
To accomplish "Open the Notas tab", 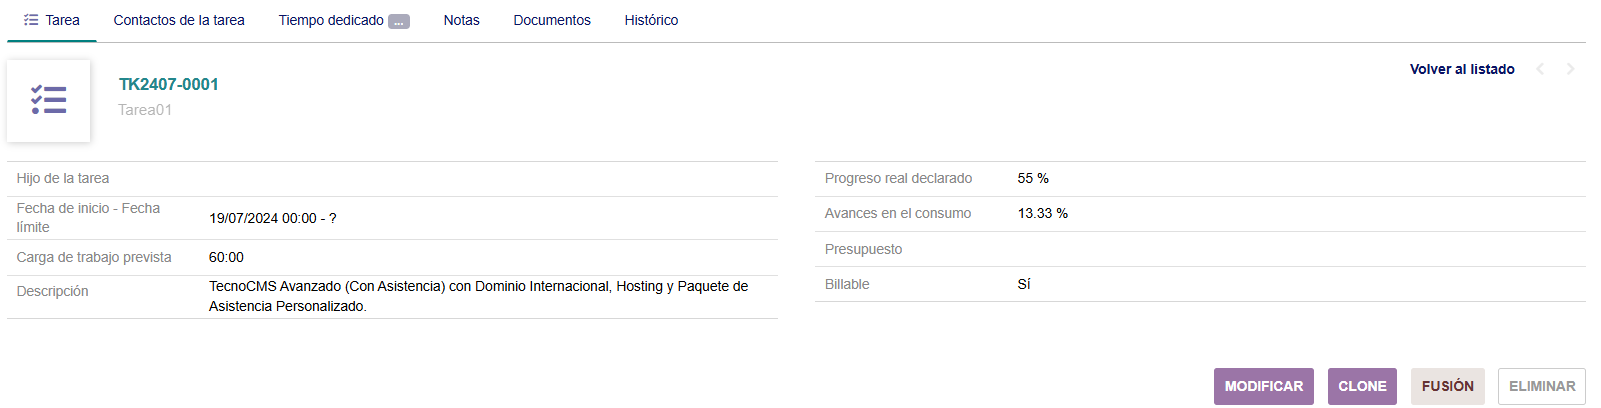I will click(461, 20).
